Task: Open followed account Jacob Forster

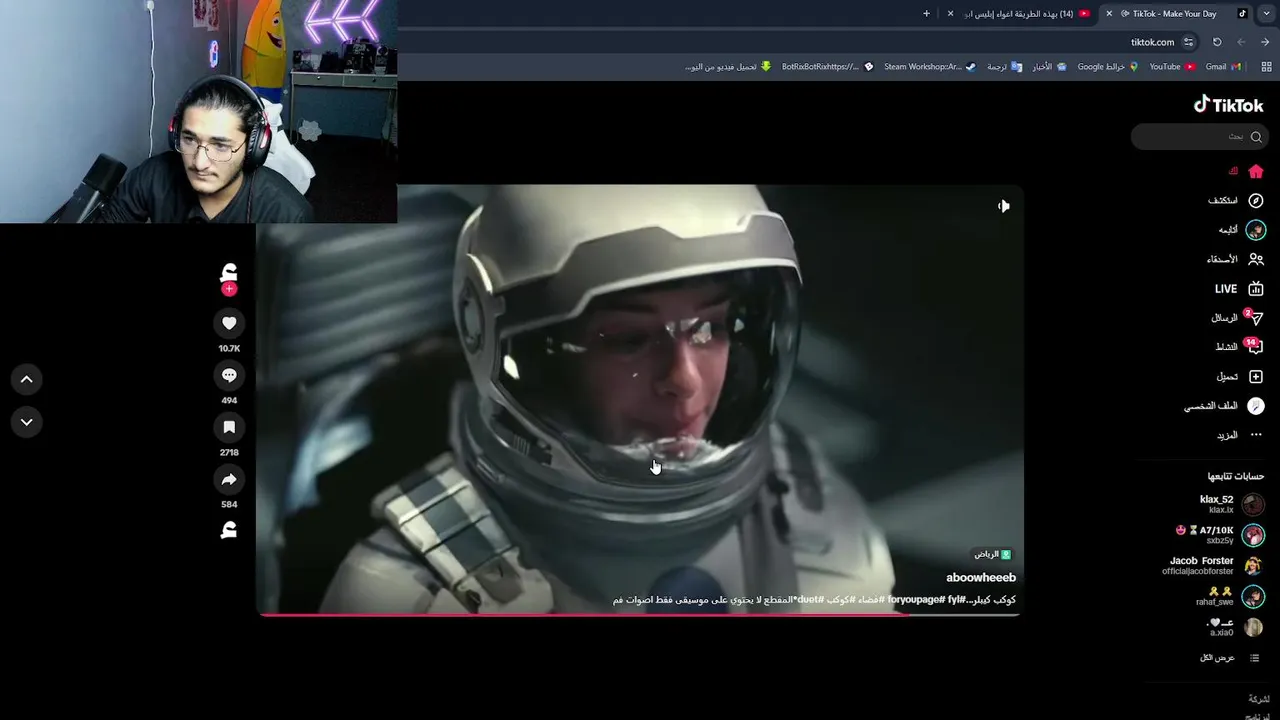Action: pos(1213,566)
